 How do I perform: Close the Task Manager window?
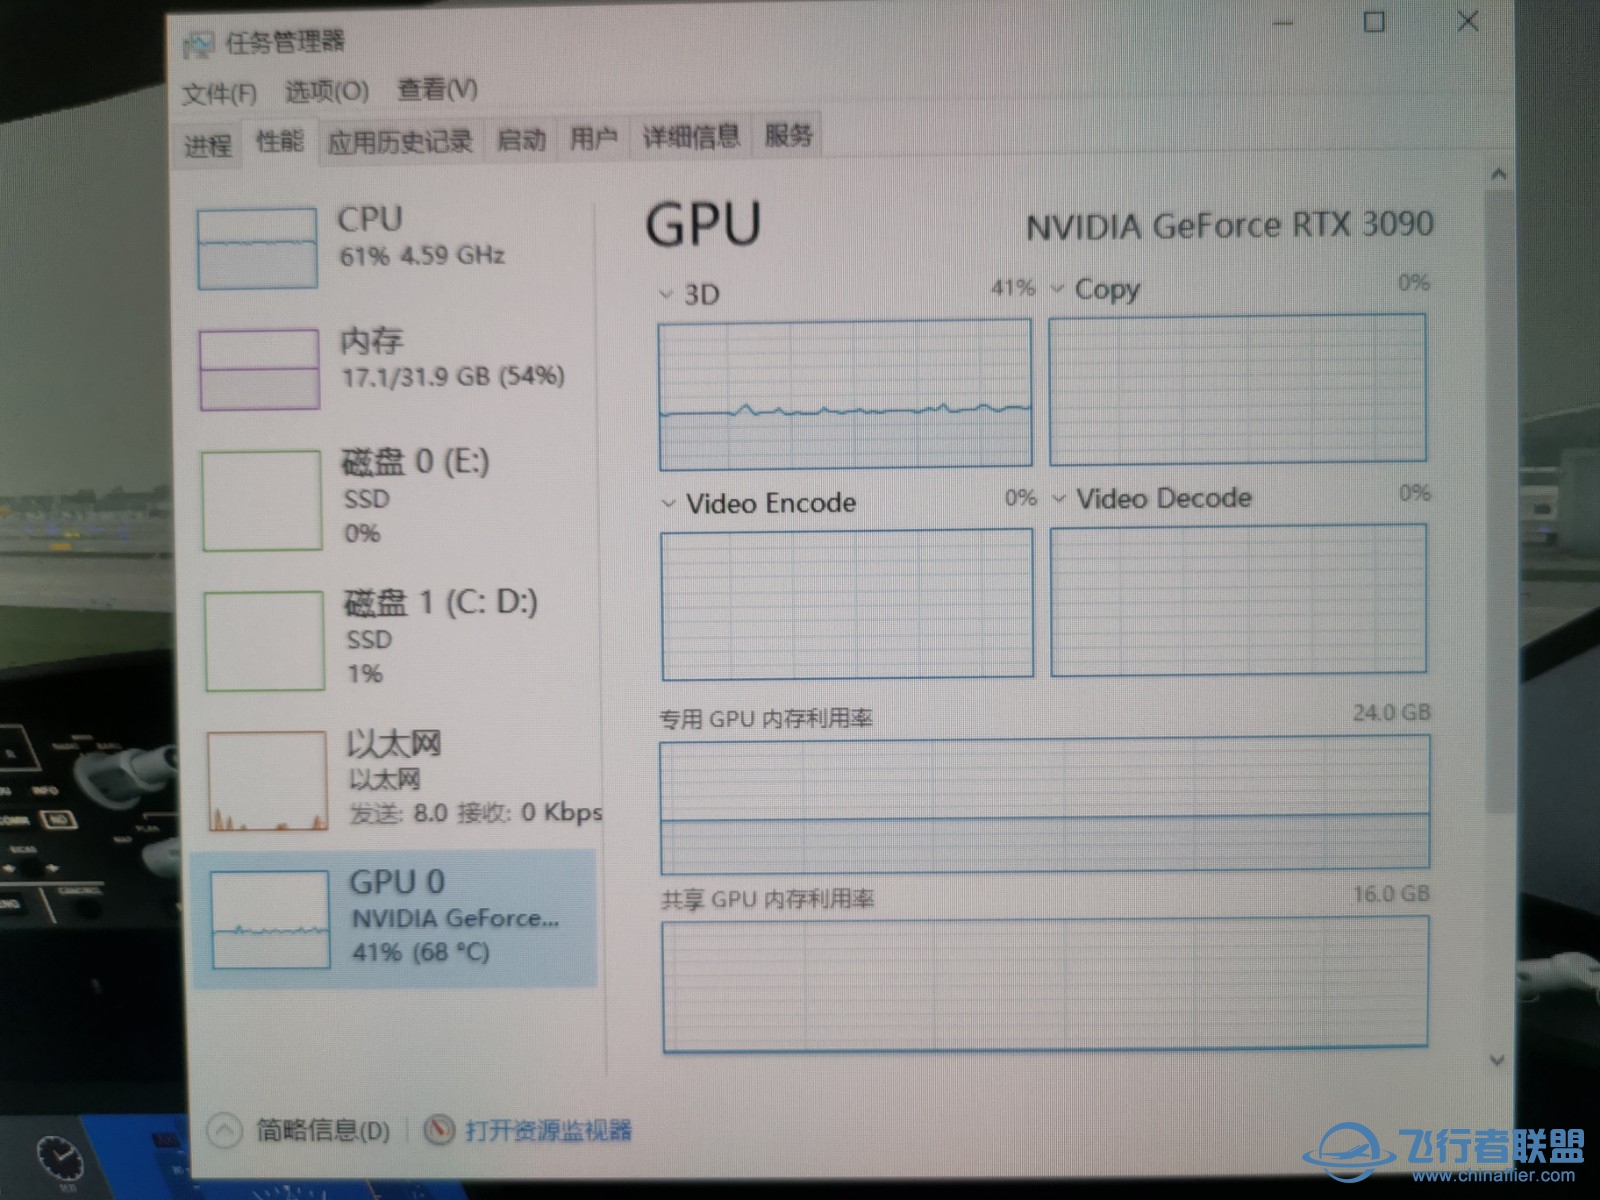click(1467, 20)
